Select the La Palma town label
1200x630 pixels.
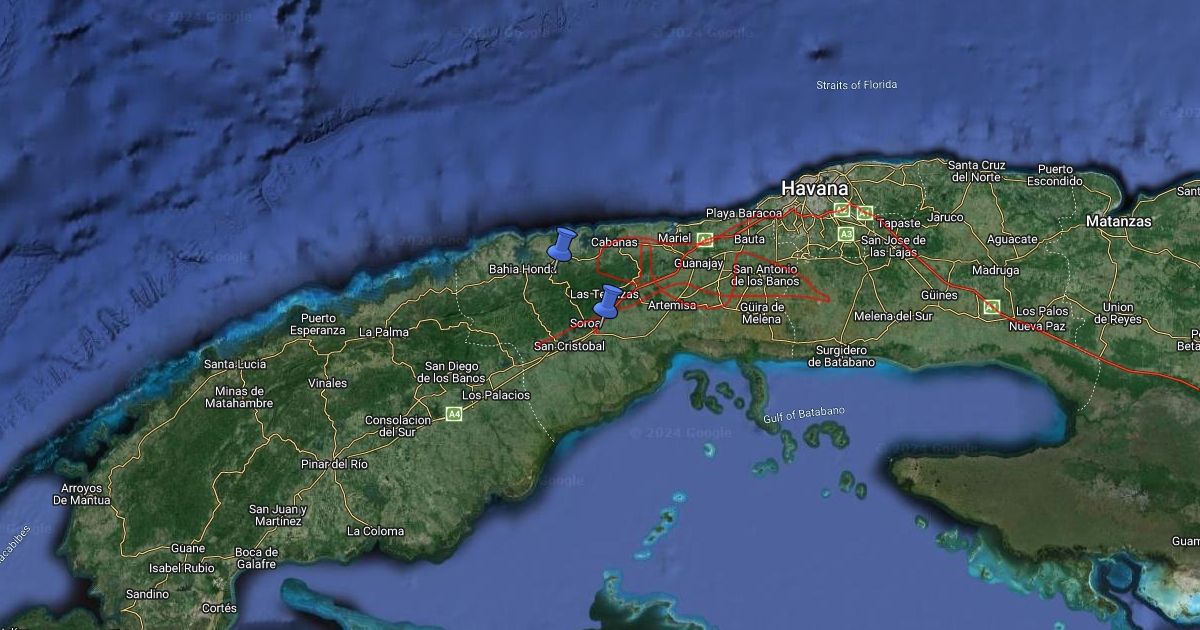tap(384, 331)
